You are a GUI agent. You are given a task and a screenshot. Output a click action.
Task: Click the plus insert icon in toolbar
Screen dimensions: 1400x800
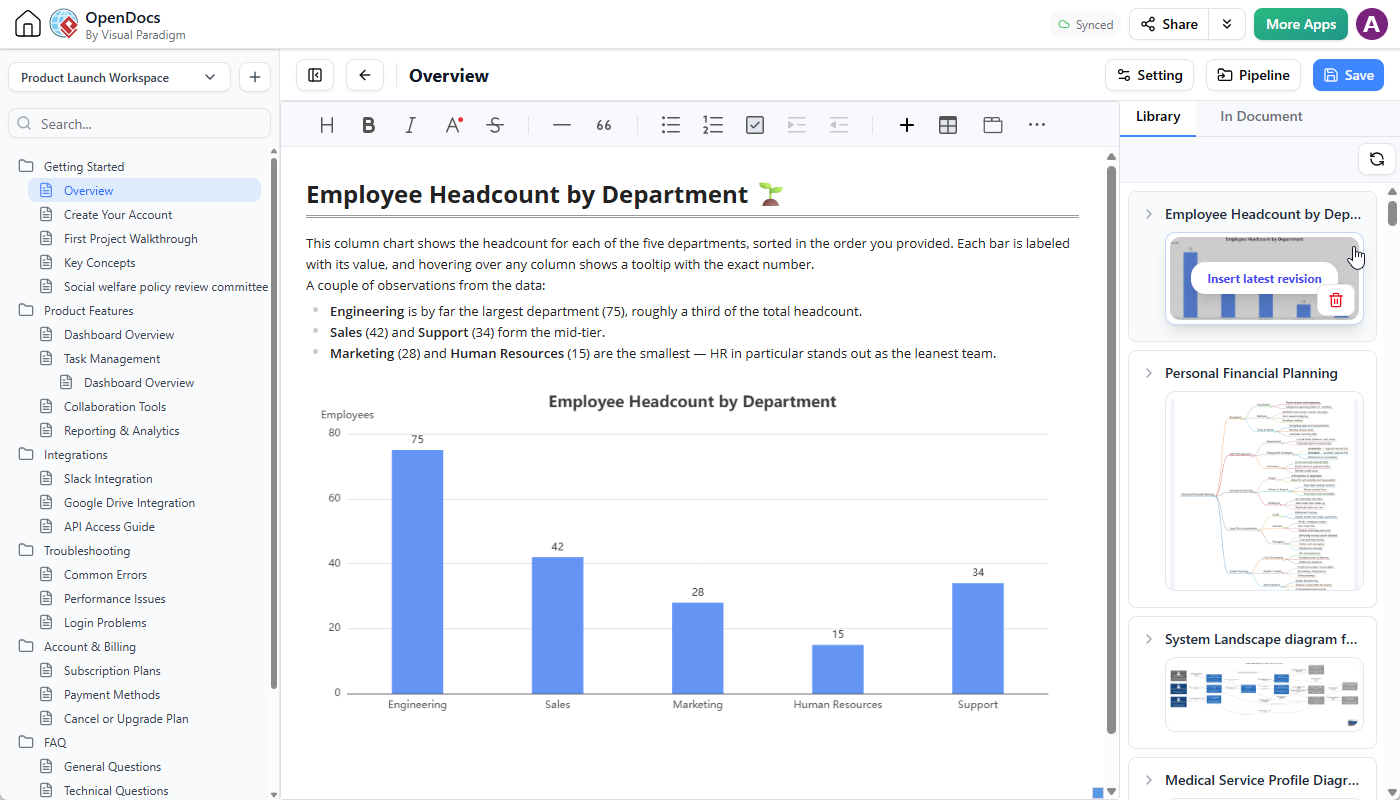click(x=907, y=125)
